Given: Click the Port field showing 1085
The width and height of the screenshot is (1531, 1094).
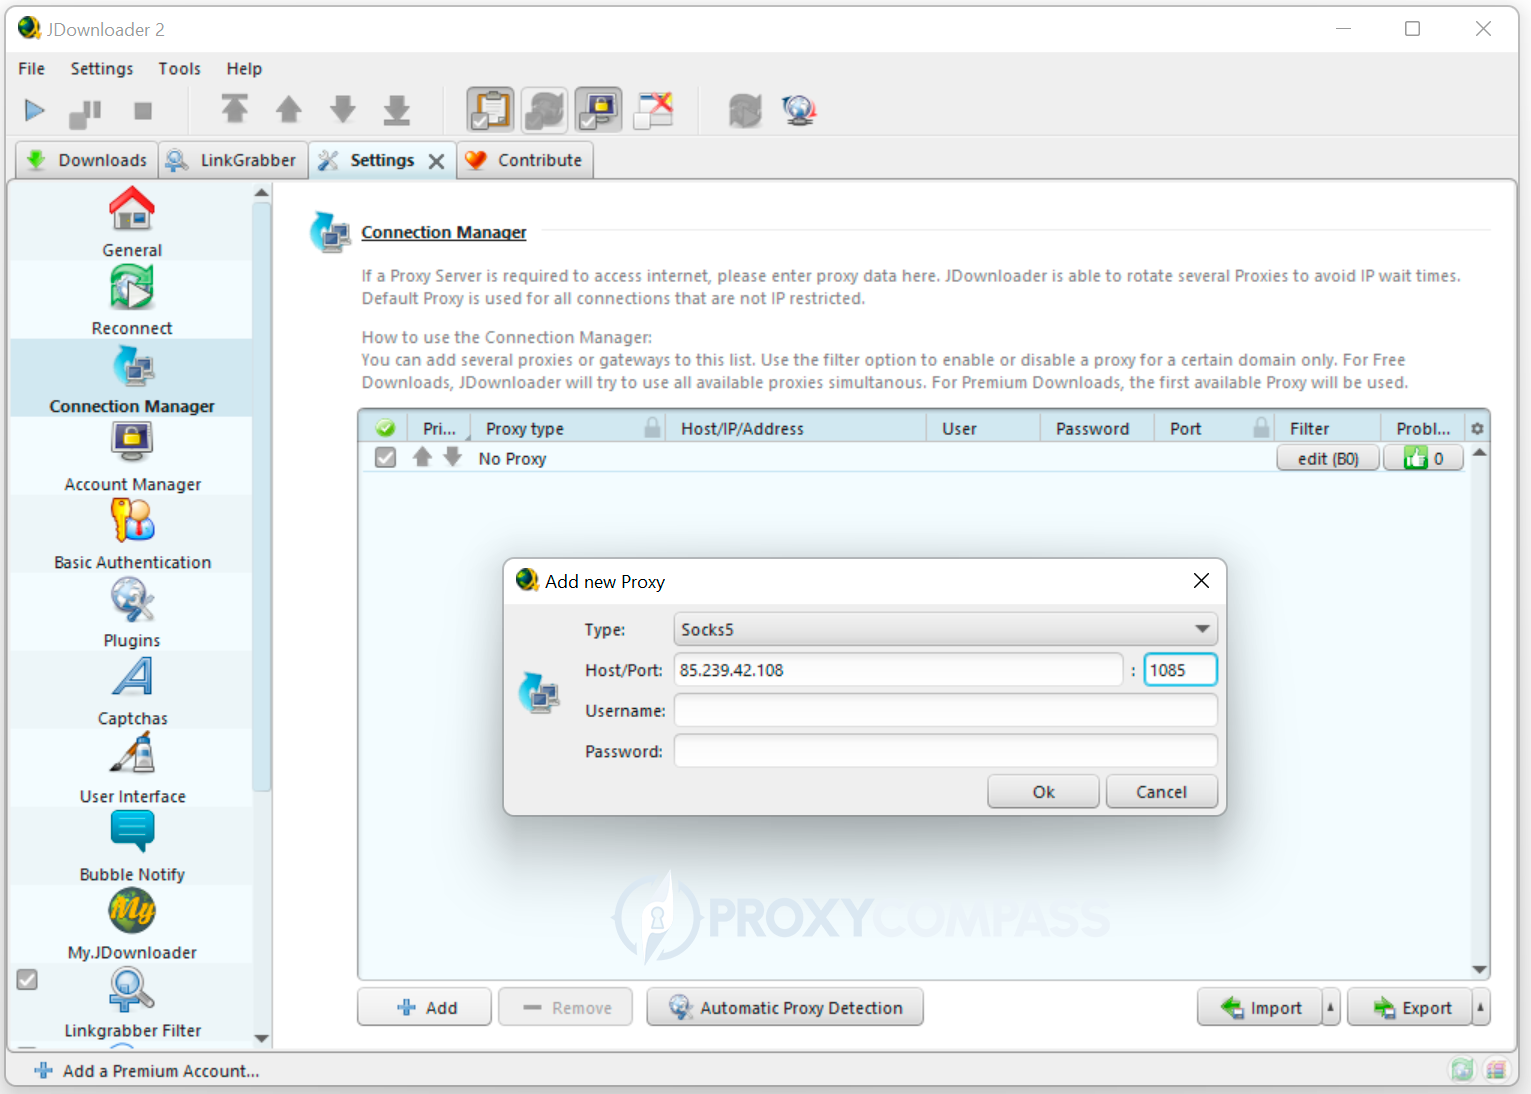Looking at the screenshot, I should pyautogui.click(x=1180, y=670).
